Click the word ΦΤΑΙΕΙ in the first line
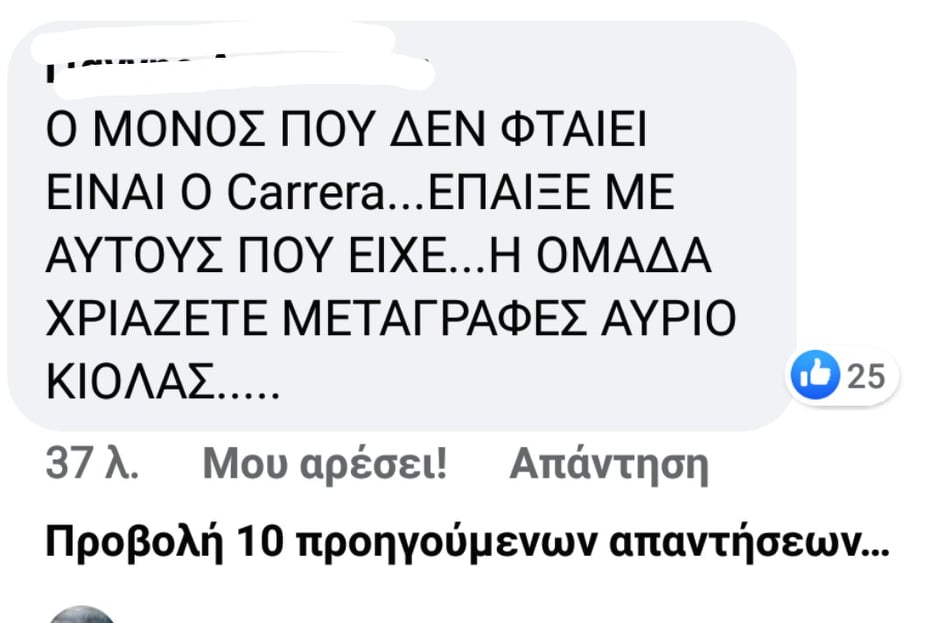Screen dimensions: 945x623 (x=574, y=130)
